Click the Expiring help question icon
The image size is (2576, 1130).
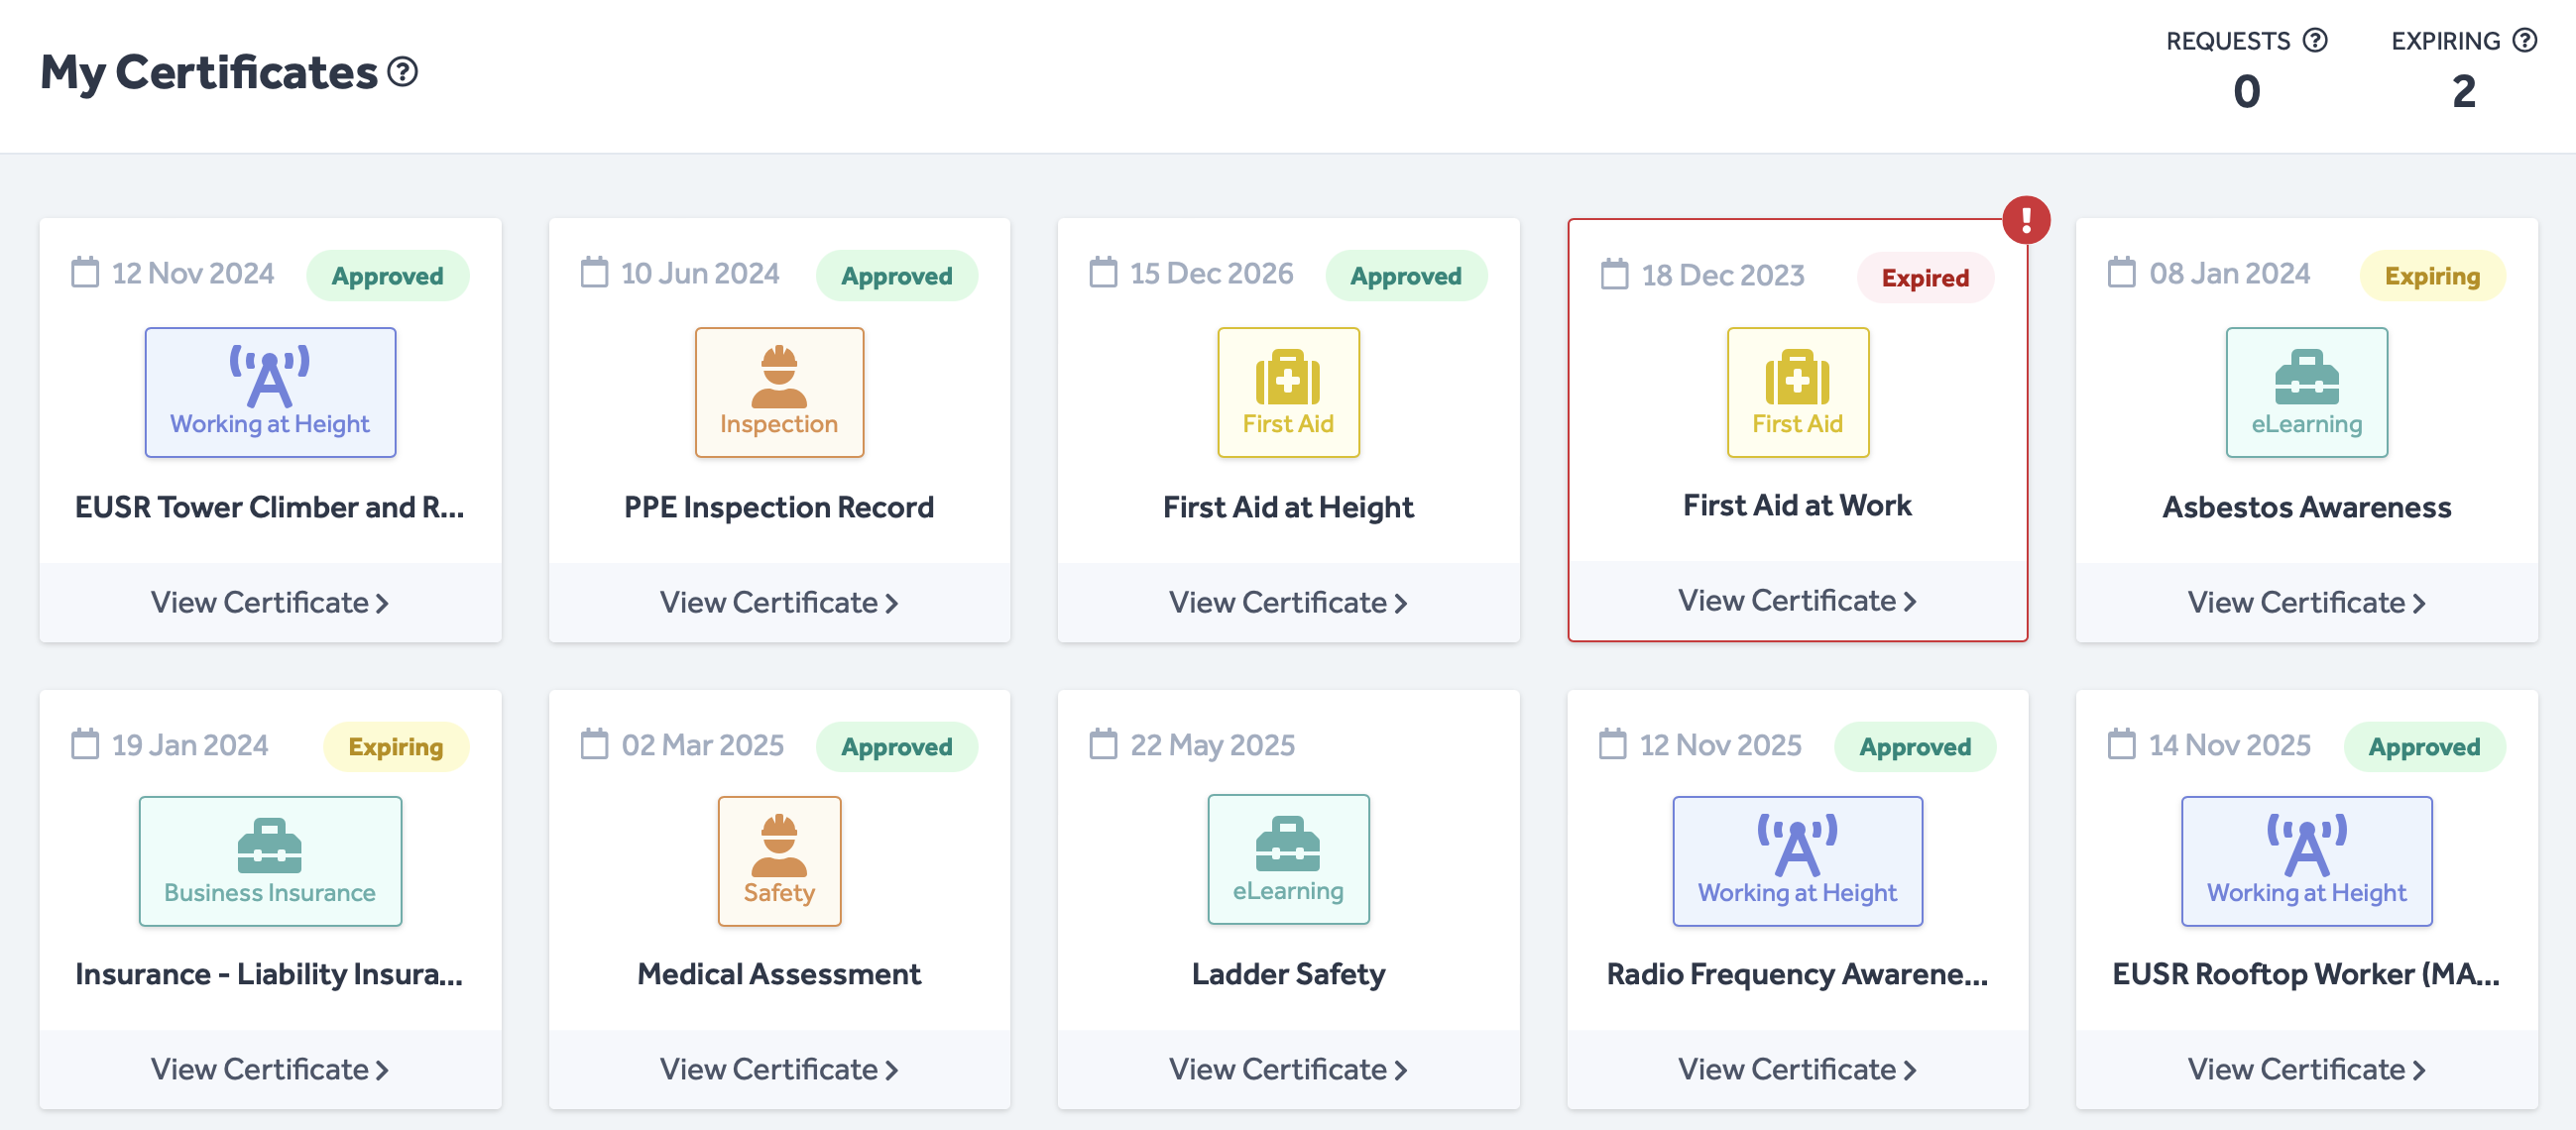click(x=2525, y=40)
